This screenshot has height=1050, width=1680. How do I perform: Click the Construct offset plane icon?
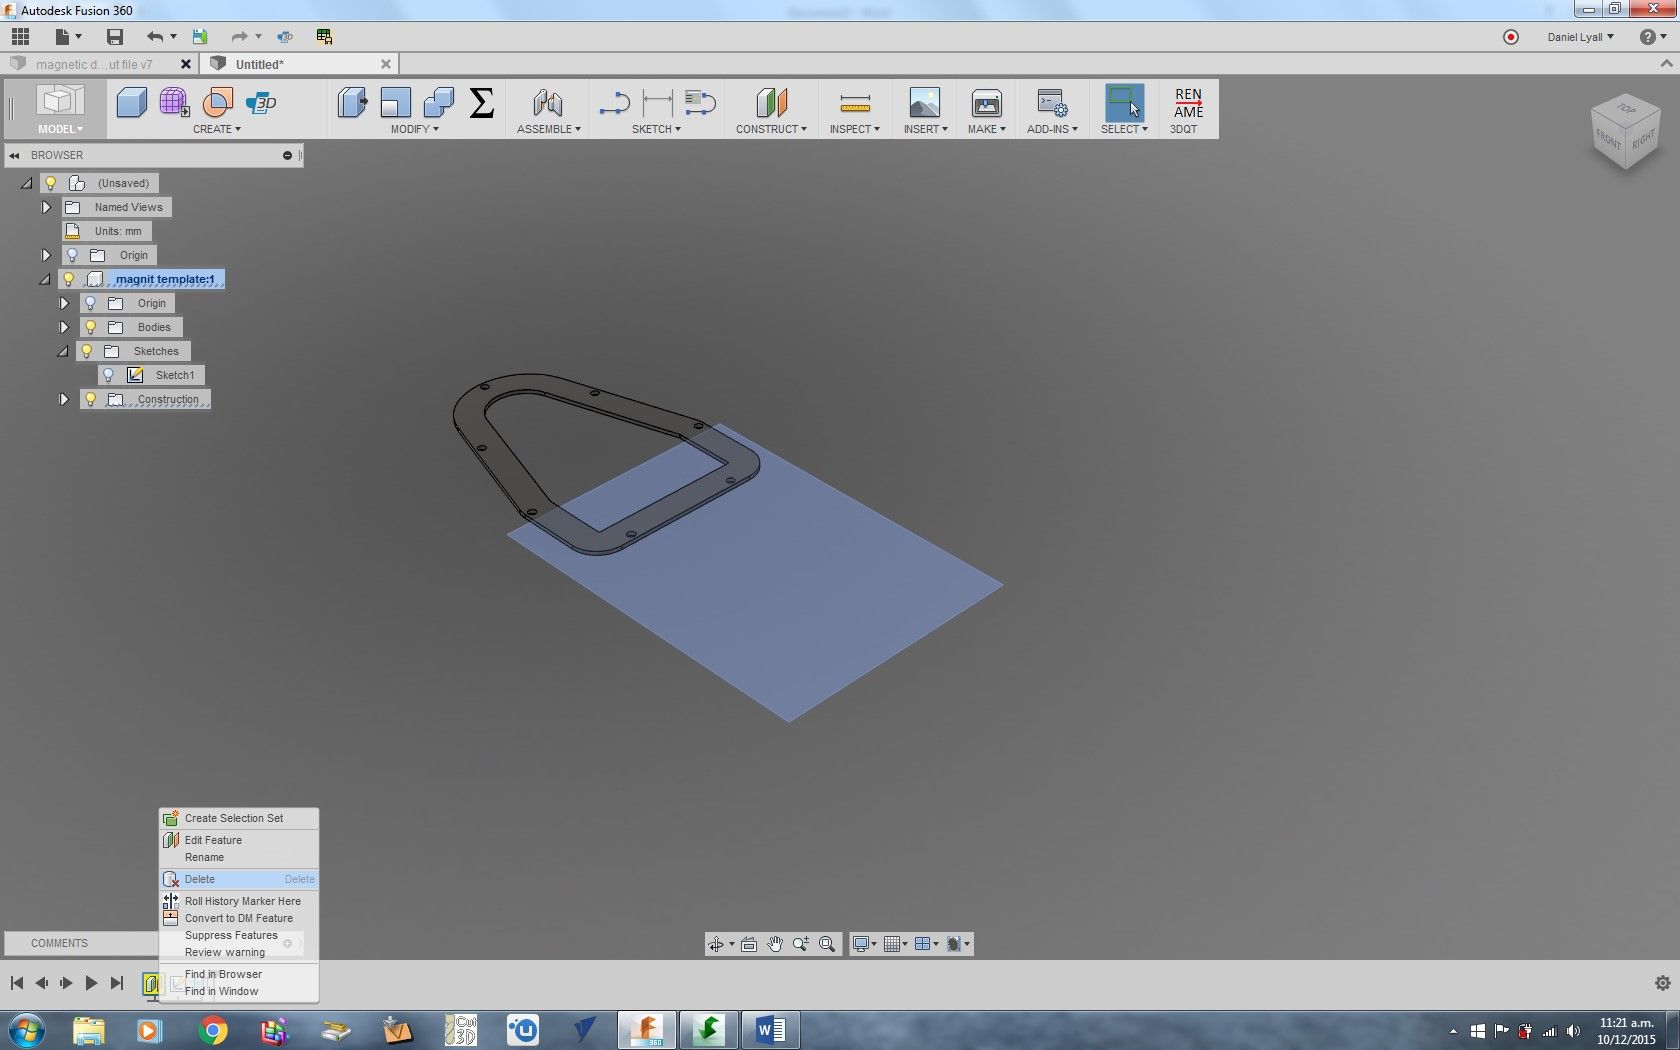[x=771, y=102]
